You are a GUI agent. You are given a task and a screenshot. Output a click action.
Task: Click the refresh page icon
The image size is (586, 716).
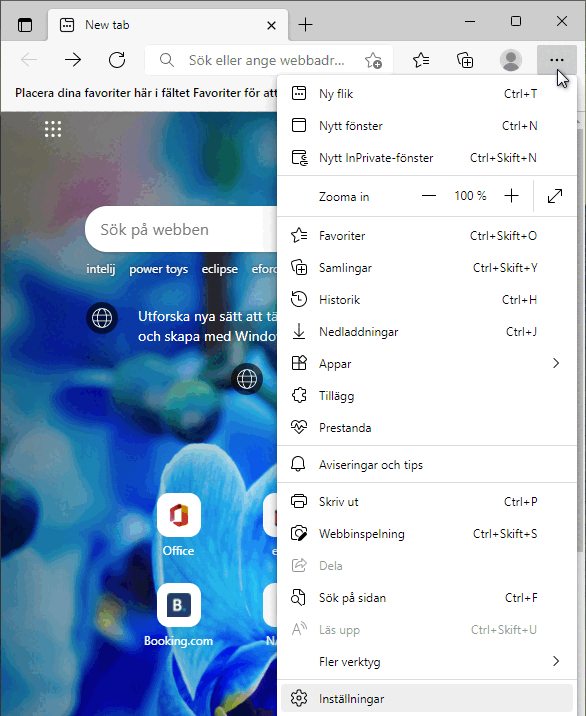[x=117, y=60]
